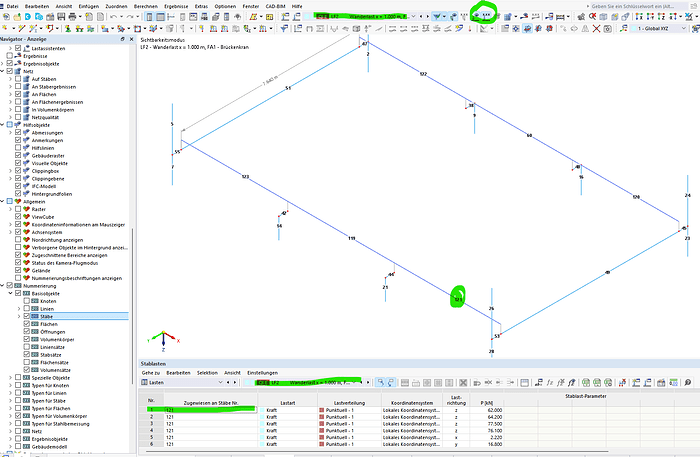
Task: Uncheck the ViewCube checkbox
Action: coord(20,215)
